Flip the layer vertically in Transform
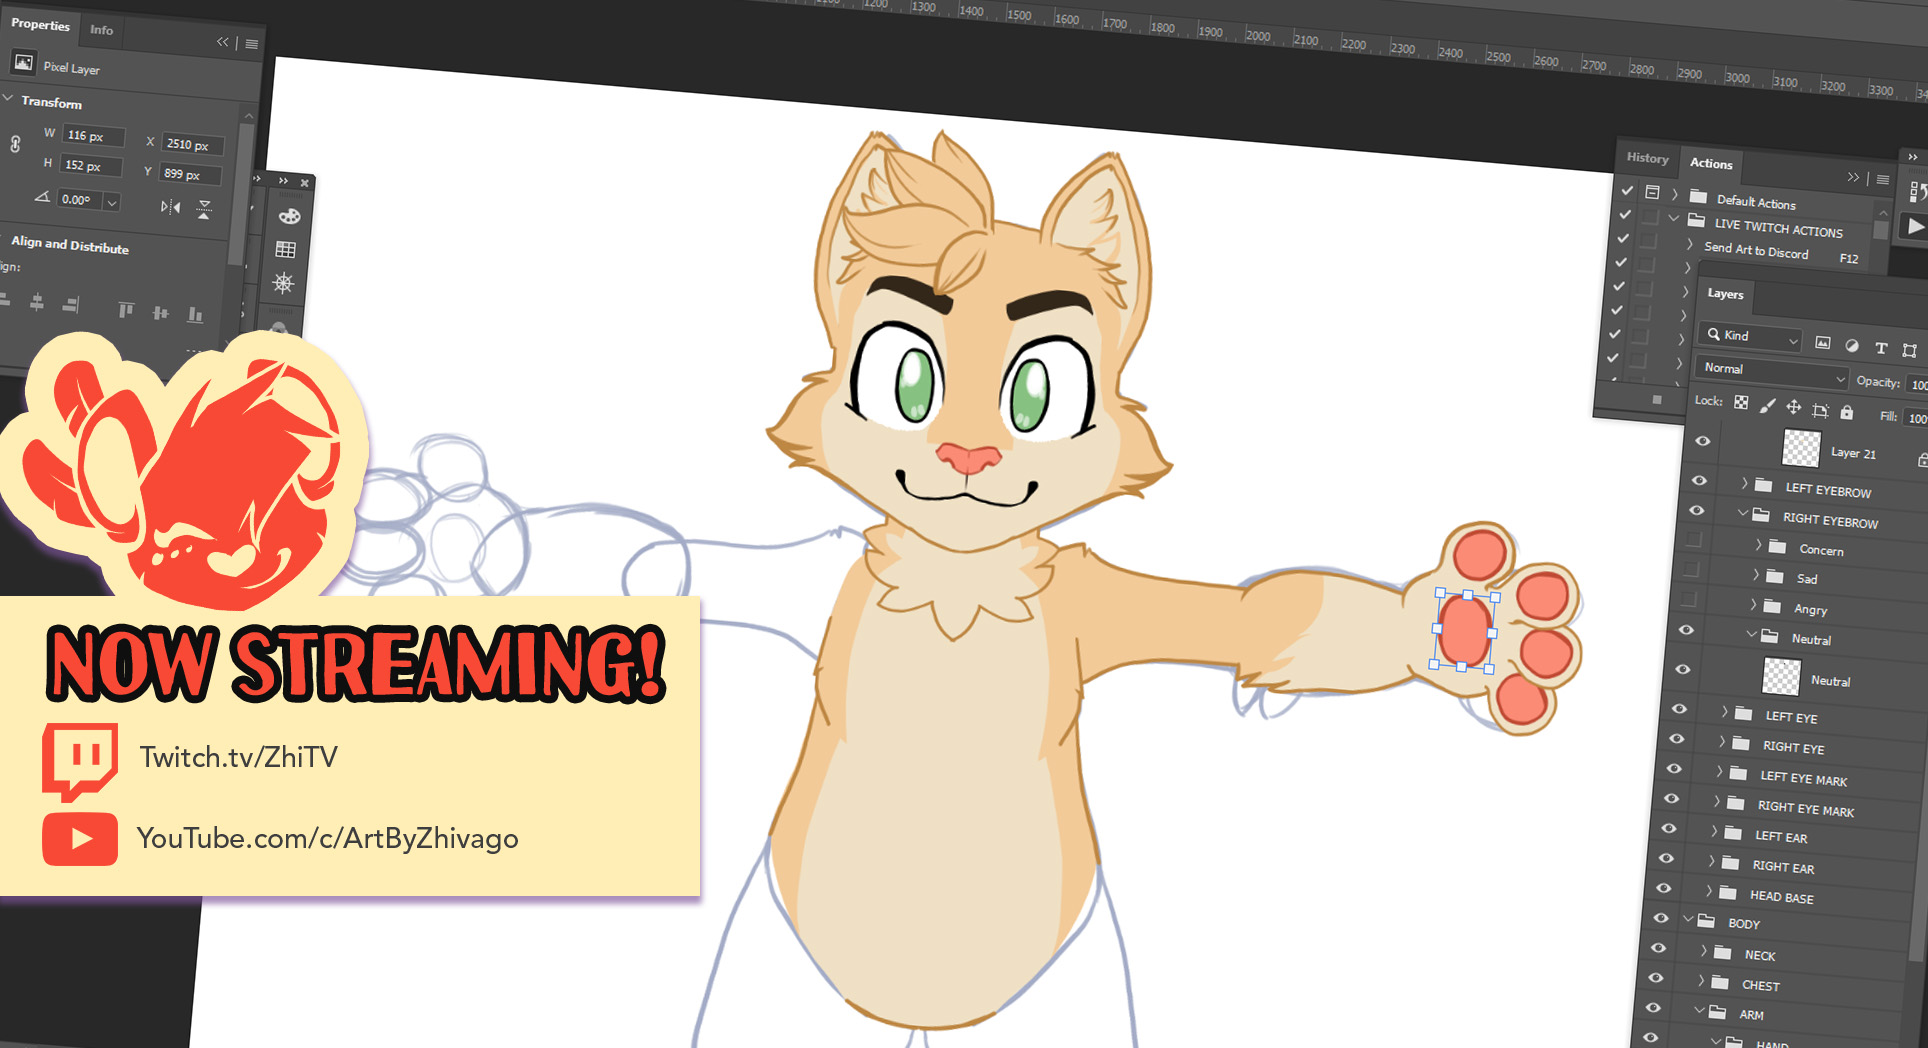The height and width of the screenshot is (1048, 1928). pyautogui.click(x=204, y=209)
